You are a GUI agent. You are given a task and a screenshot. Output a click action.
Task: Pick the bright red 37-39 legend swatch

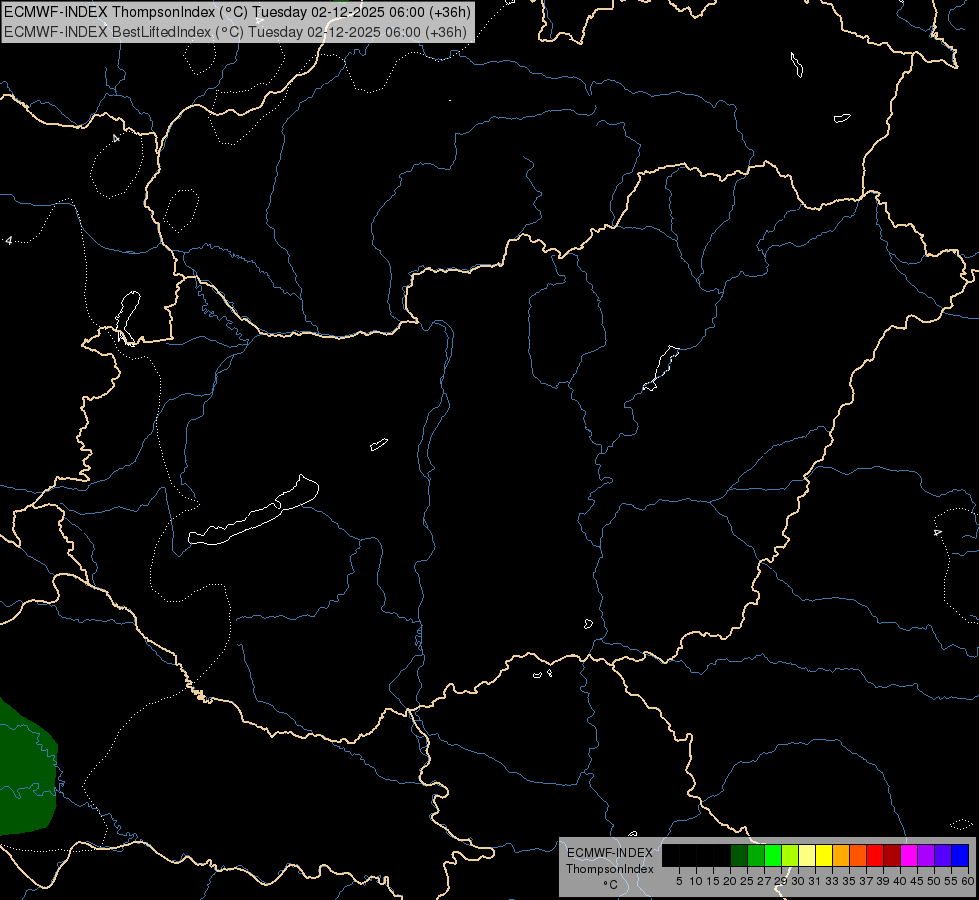coord(875,855)
